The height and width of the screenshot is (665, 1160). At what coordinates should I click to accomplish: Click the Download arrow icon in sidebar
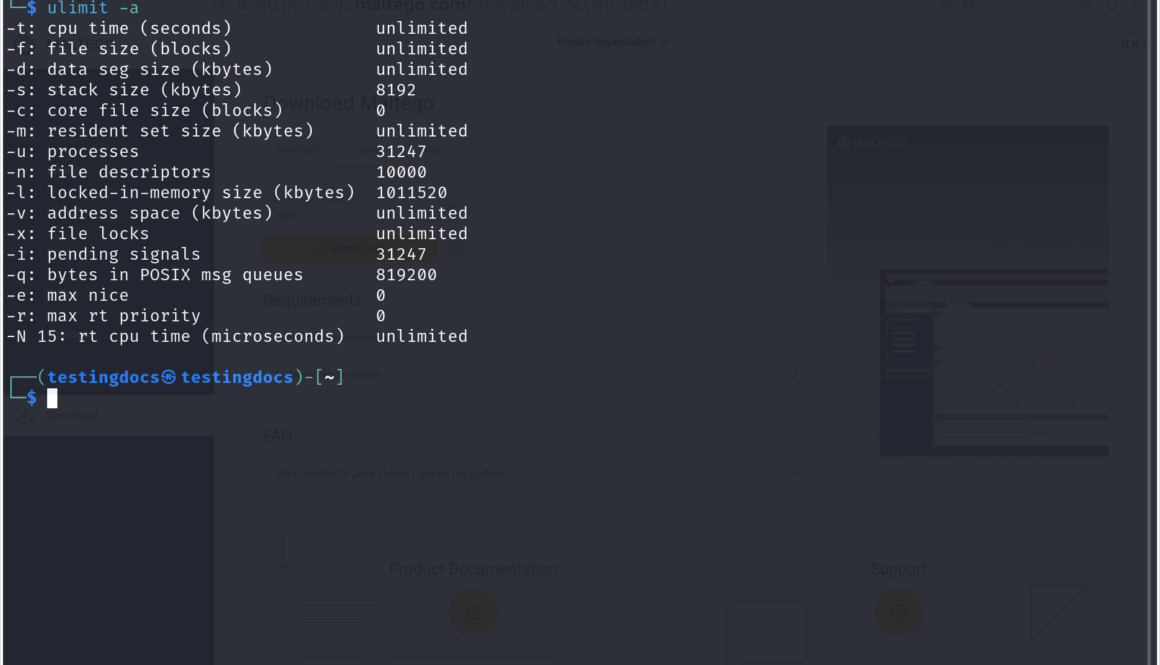(25, 415)
